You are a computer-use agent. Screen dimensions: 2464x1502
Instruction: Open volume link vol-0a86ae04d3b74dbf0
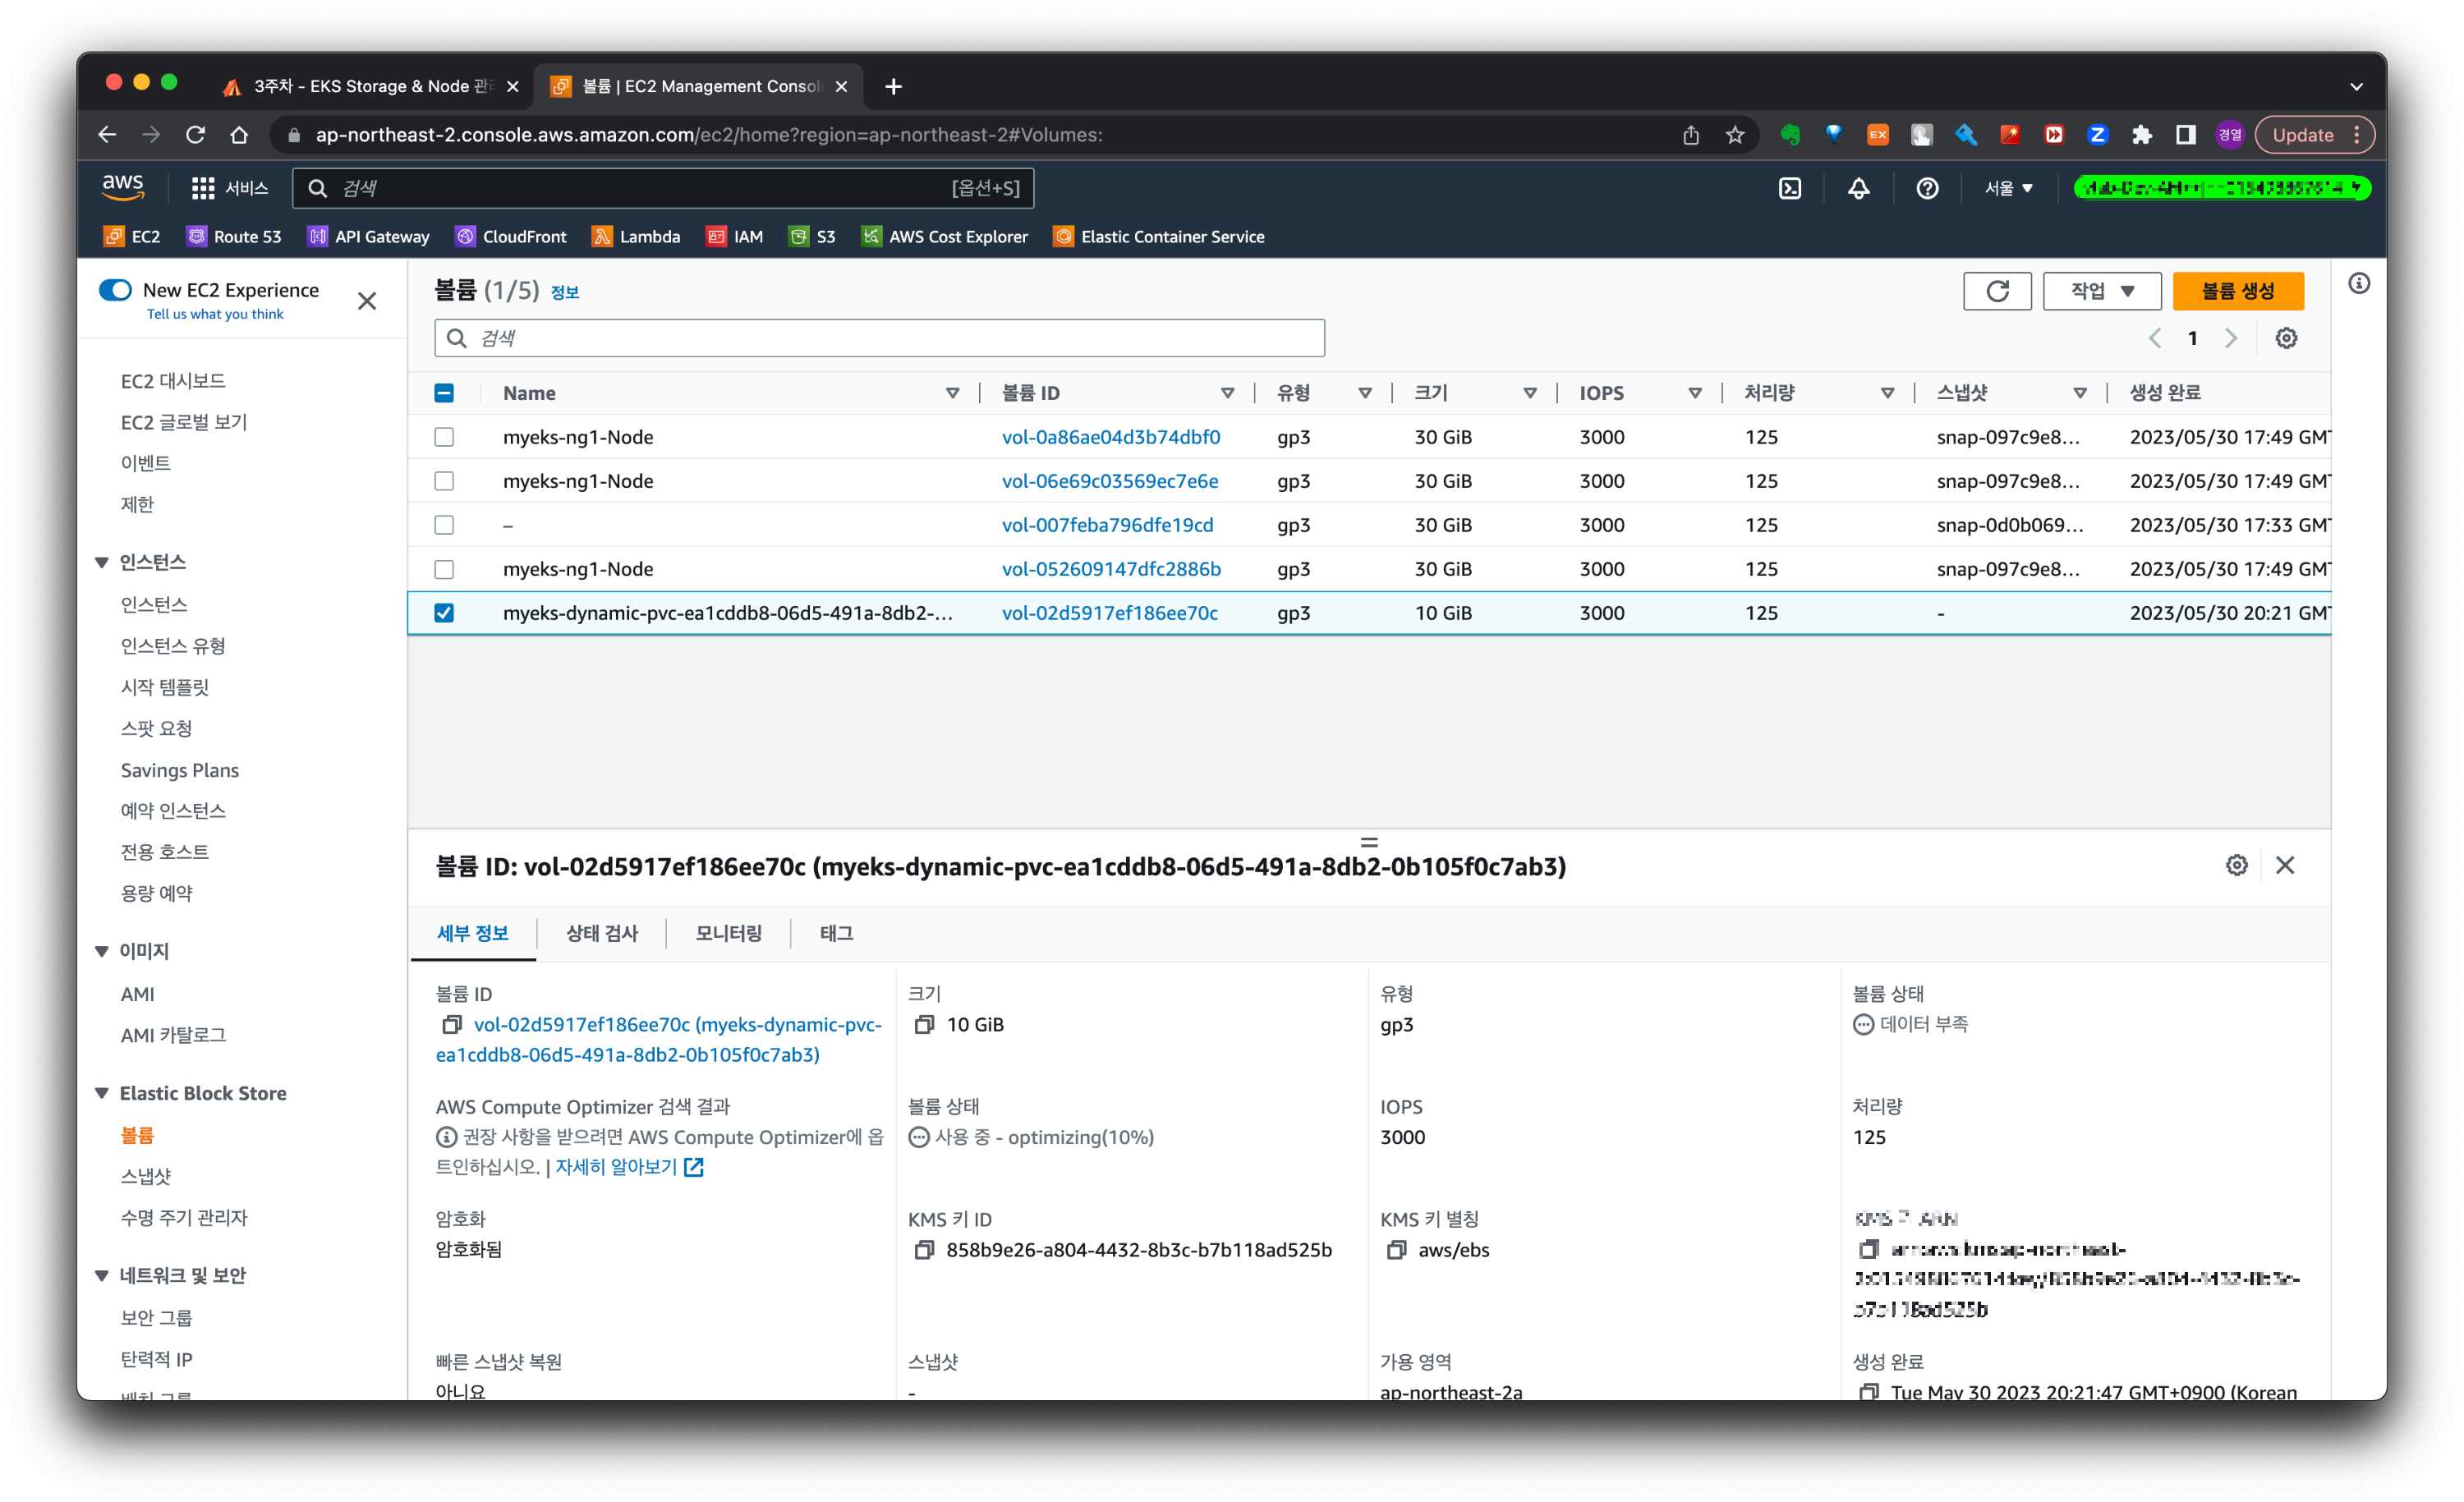[1110, 437]
